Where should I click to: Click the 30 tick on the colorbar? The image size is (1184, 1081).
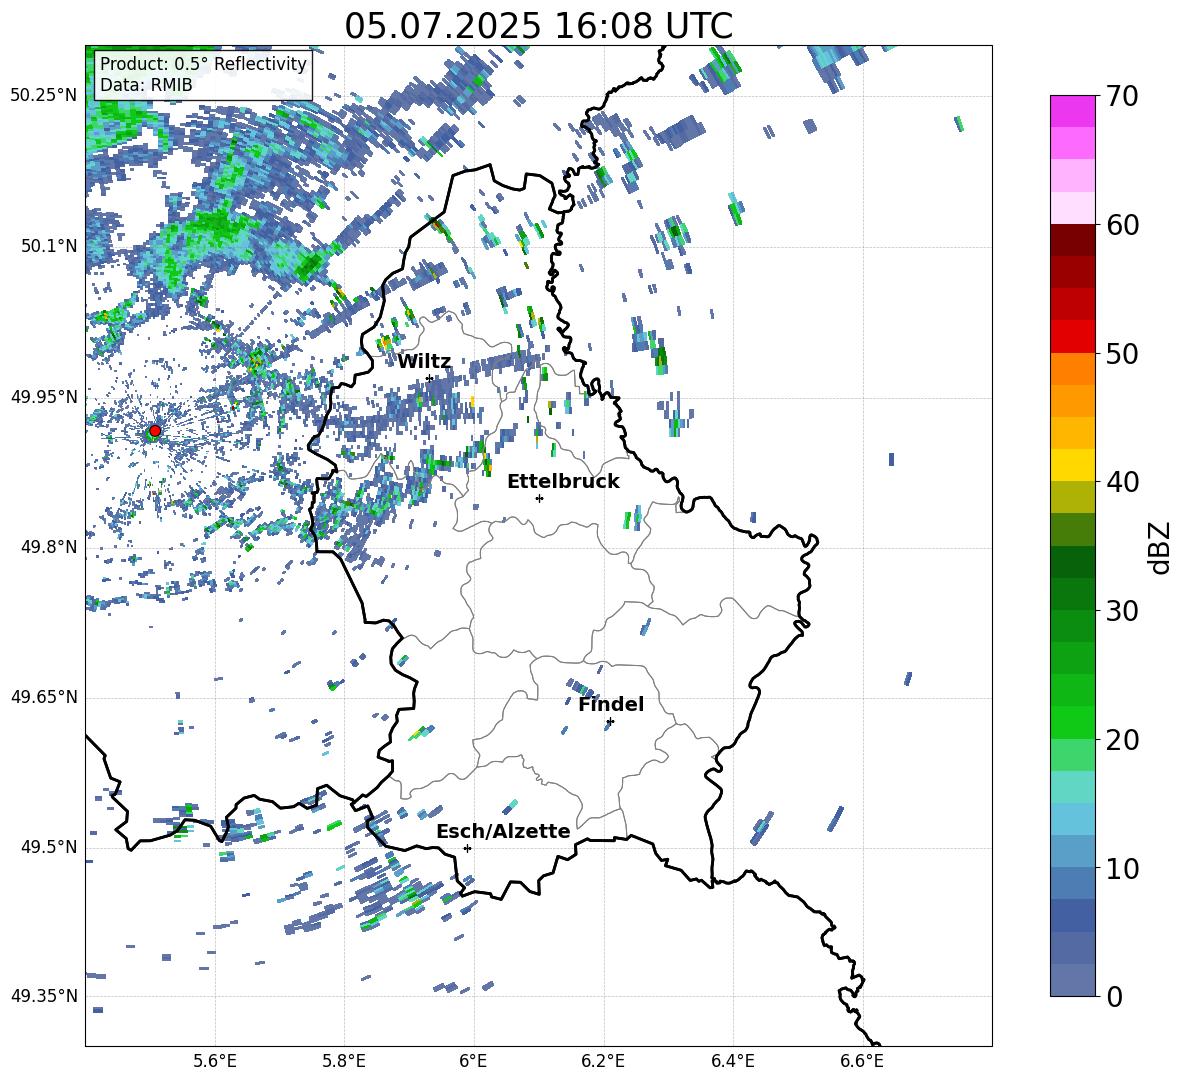click(x=1121, y=611)
